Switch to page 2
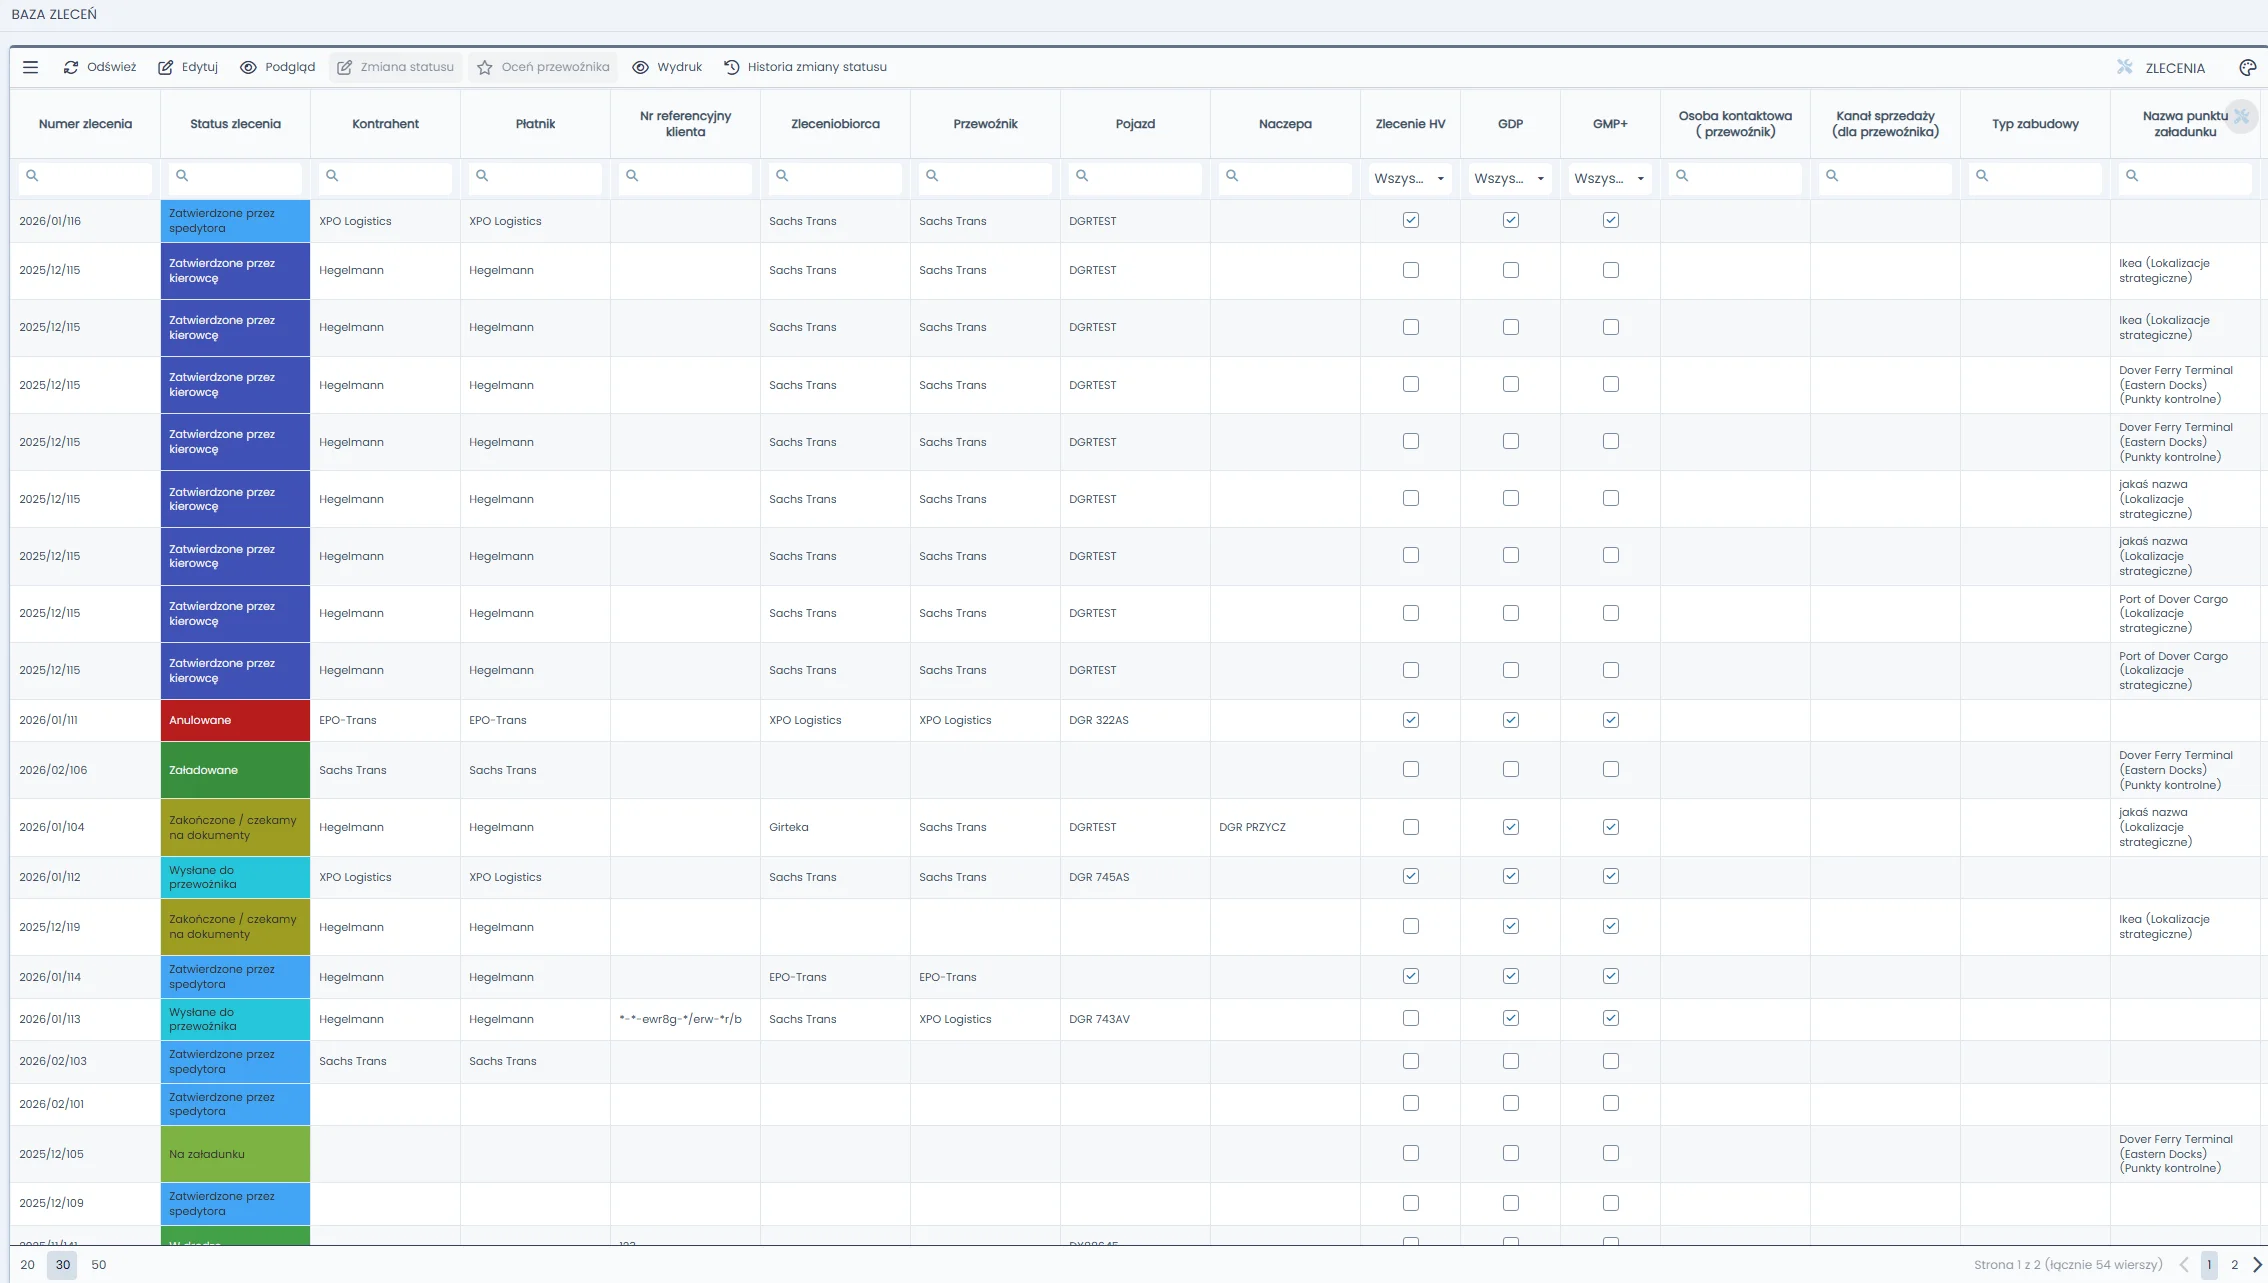Screen dimensions: 2268x1283 [2234, 1264]
